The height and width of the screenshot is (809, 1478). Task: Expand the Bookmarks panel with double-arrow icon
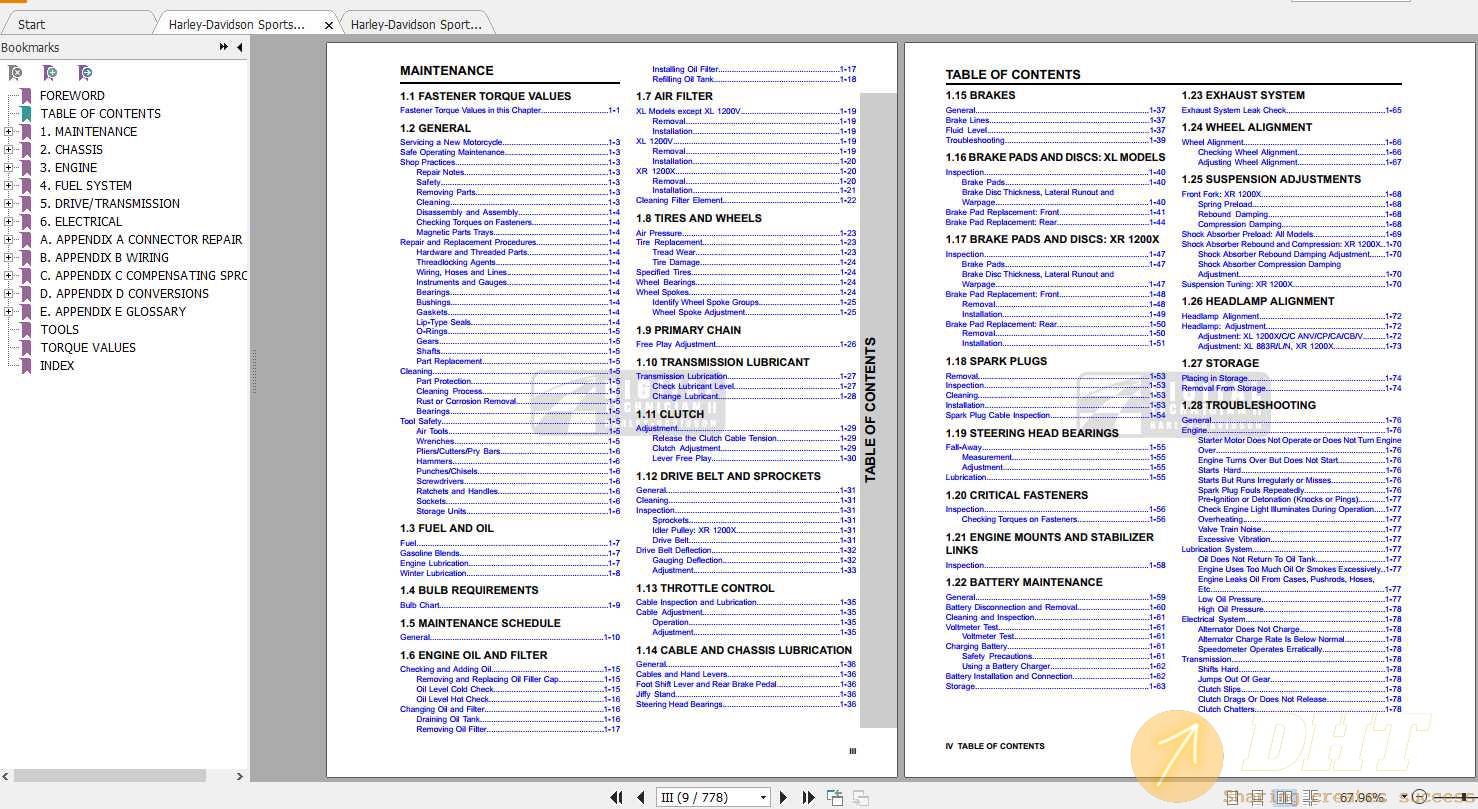pyautogui.click(x=224, y=47)
